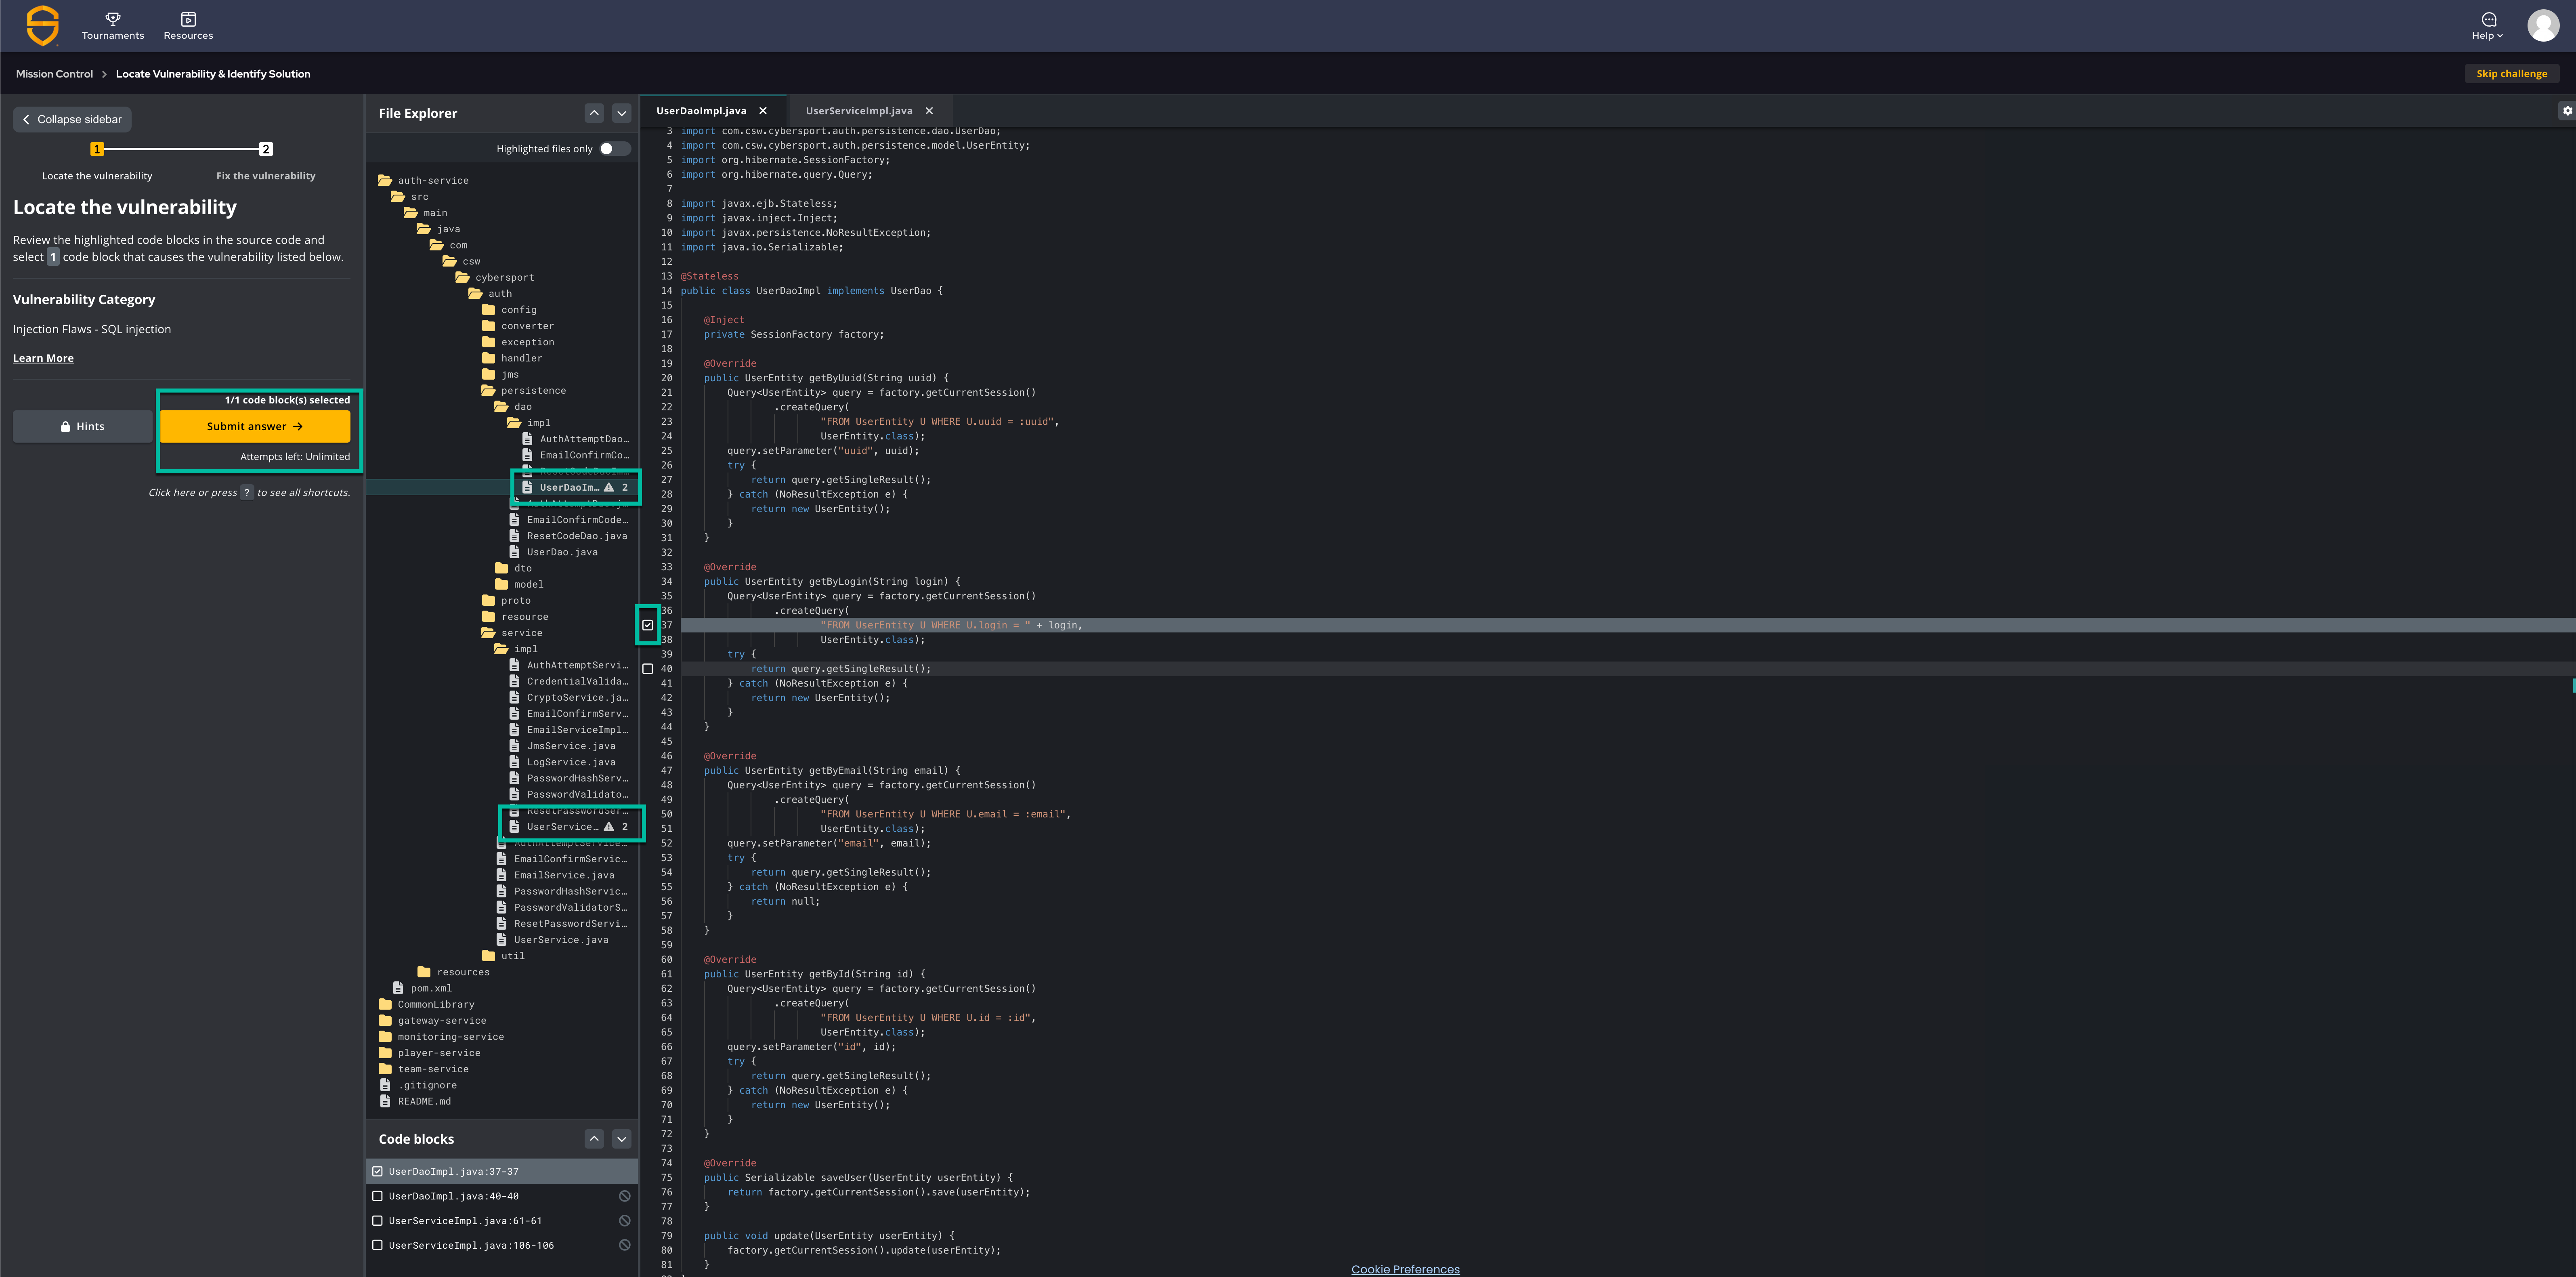The width and height of the screenshot is (2576, 1277).
Task: Open the Learn More link
Action: pyautogui.click(x=43, y=358)
